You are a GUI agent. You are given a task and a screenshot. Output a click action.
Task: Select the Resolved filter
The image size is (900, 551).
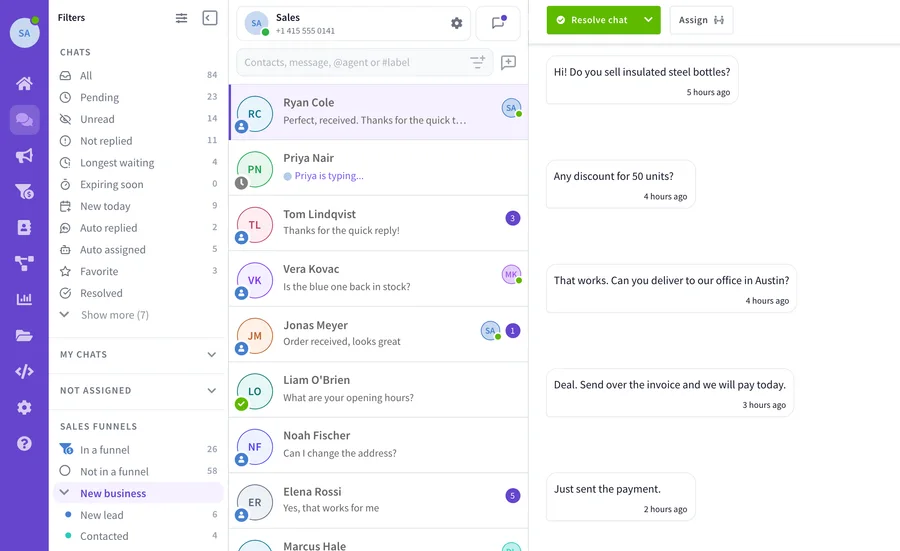tap(138, 293)
